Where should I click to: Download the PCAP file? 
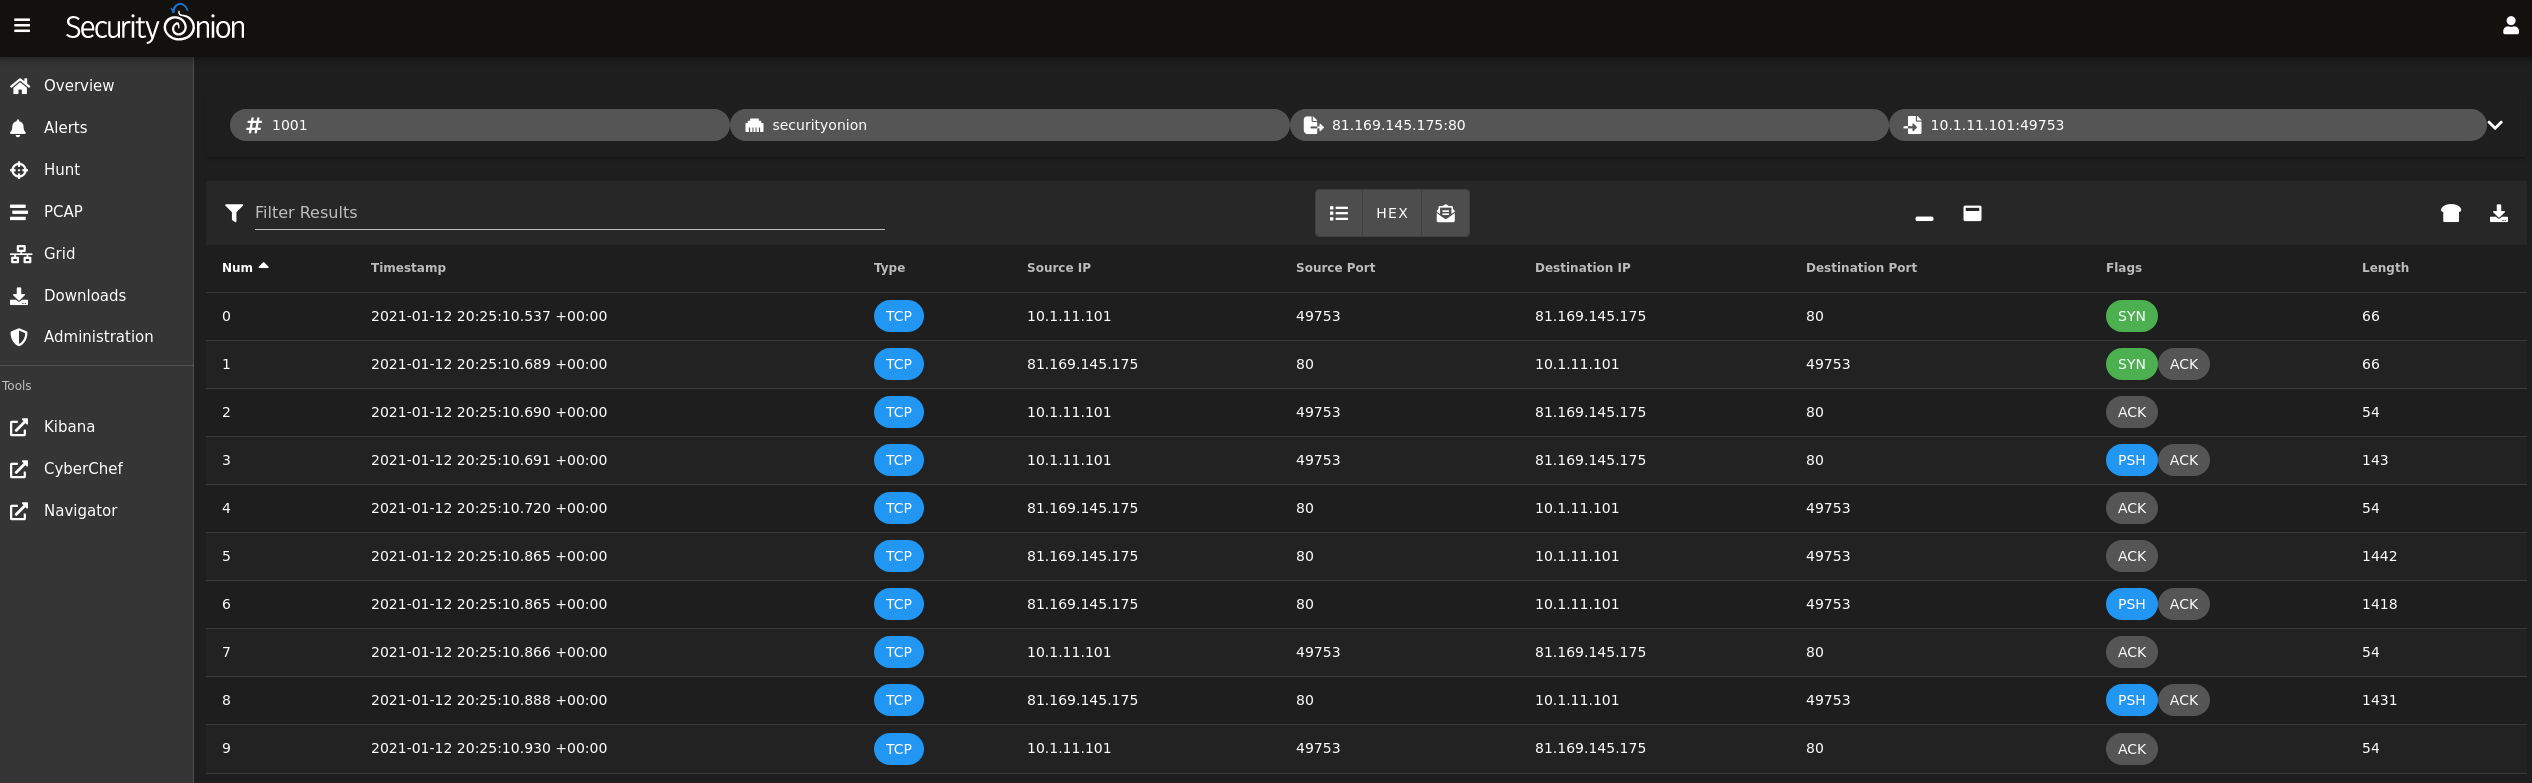coord(2499,213)
